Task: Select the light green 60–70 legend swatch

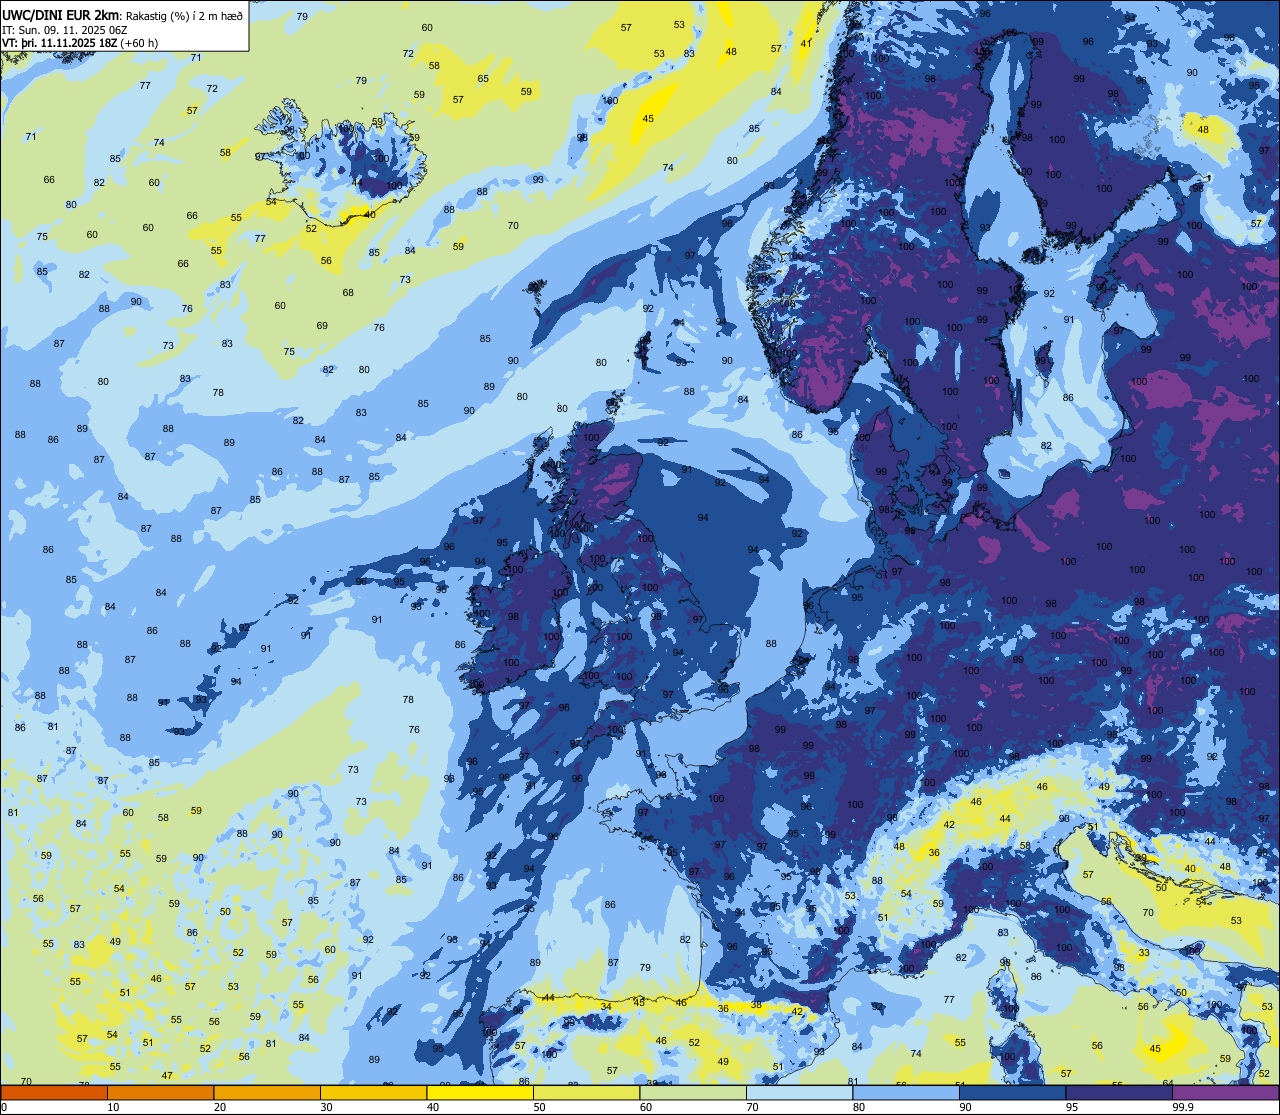Action: (693, 1092)
